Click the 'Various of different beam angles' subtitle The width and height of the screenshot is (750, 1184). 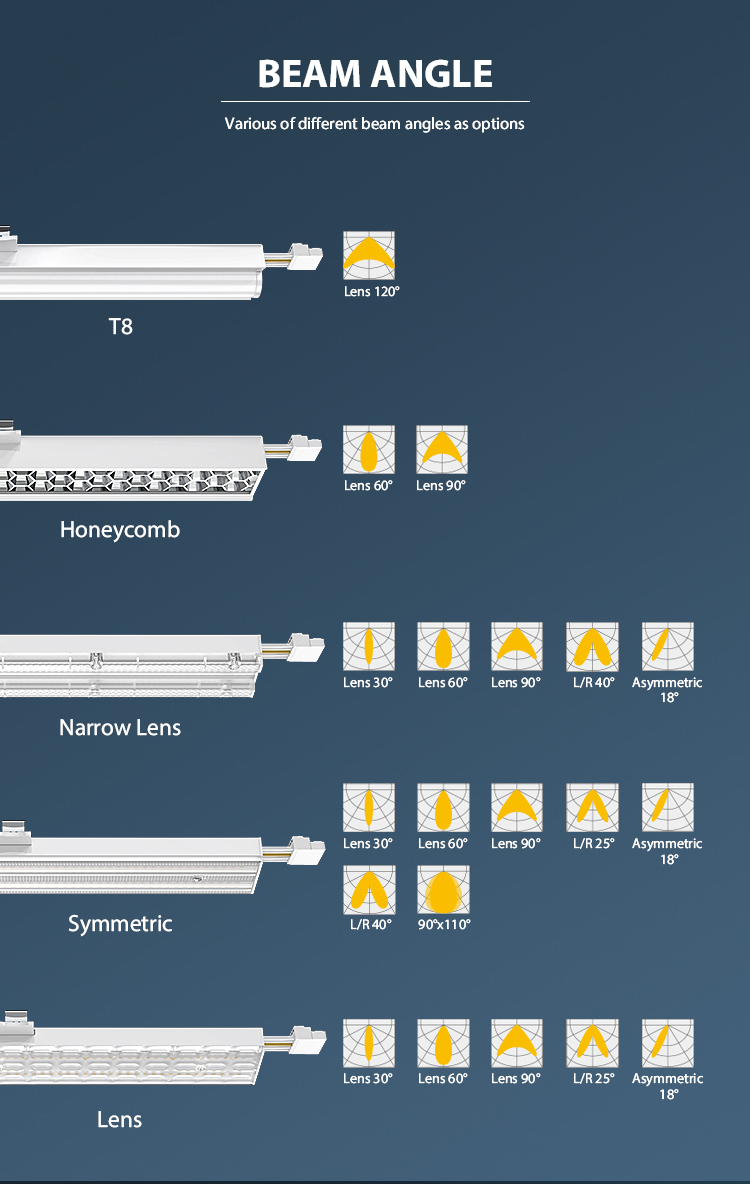[x=375, y=124]
